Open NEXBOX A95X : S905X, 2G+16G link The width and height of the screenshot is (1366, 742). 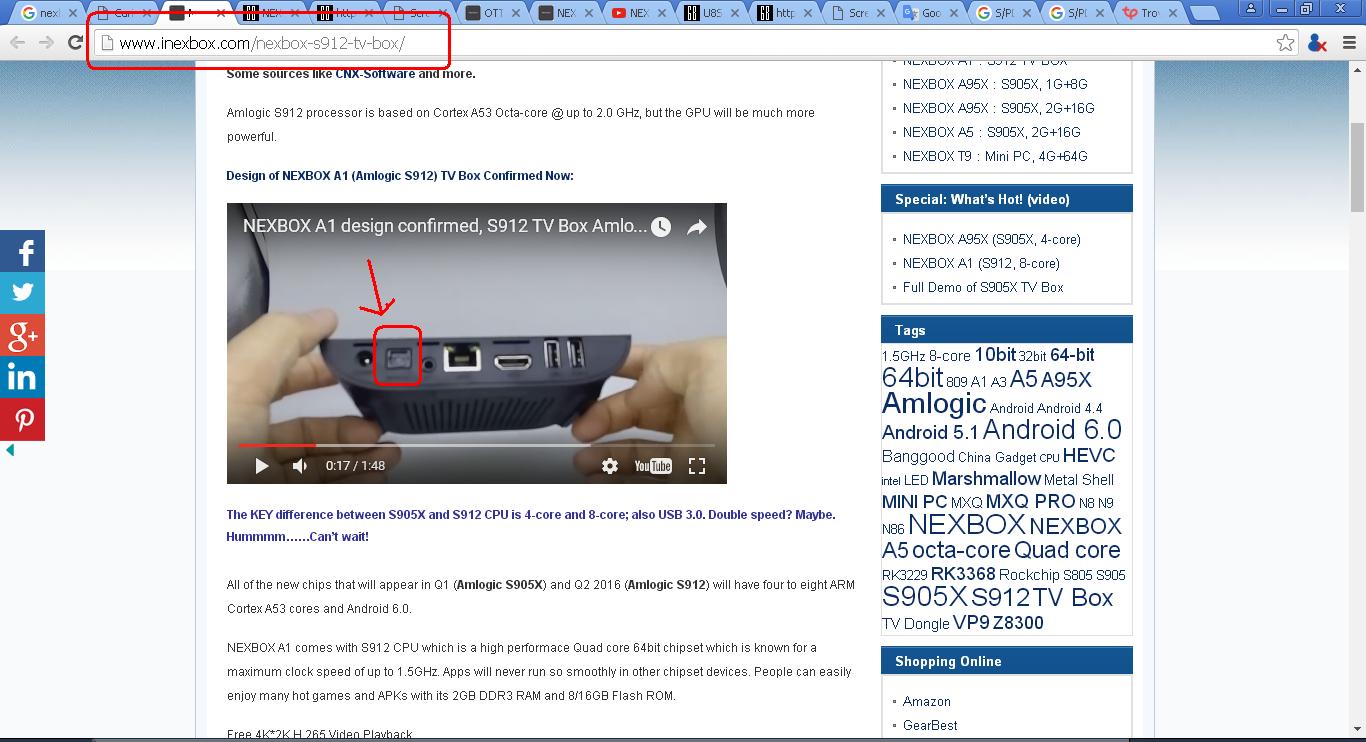[x=999, y=108]
